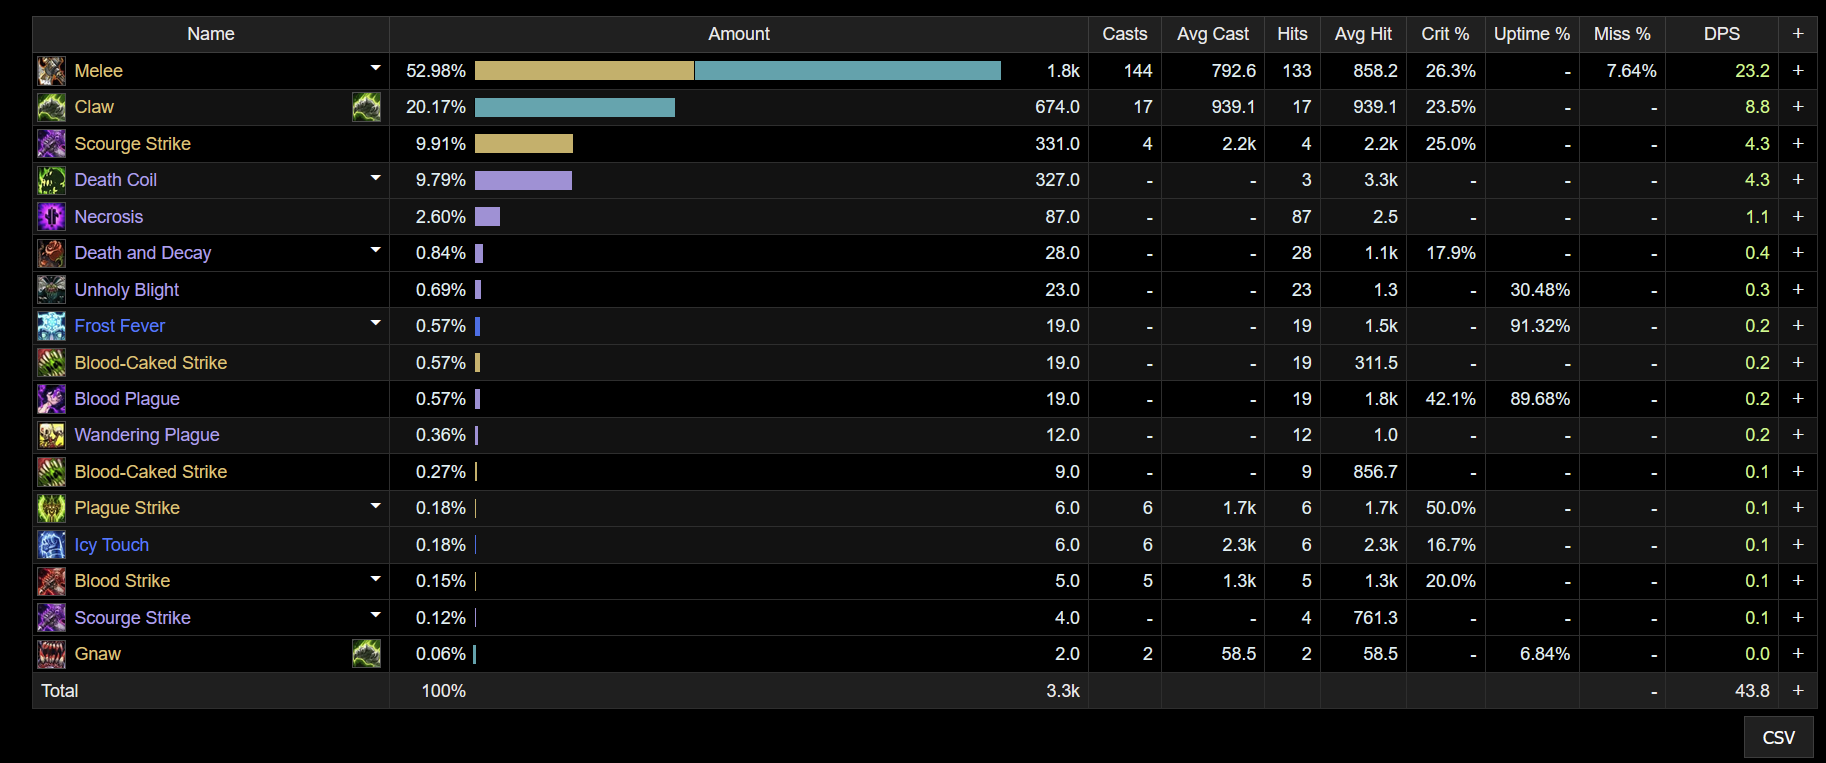Expand the 0.12% Scourge Strike dropdown arrow
The image size is (1826, 763).
[376, 616]
